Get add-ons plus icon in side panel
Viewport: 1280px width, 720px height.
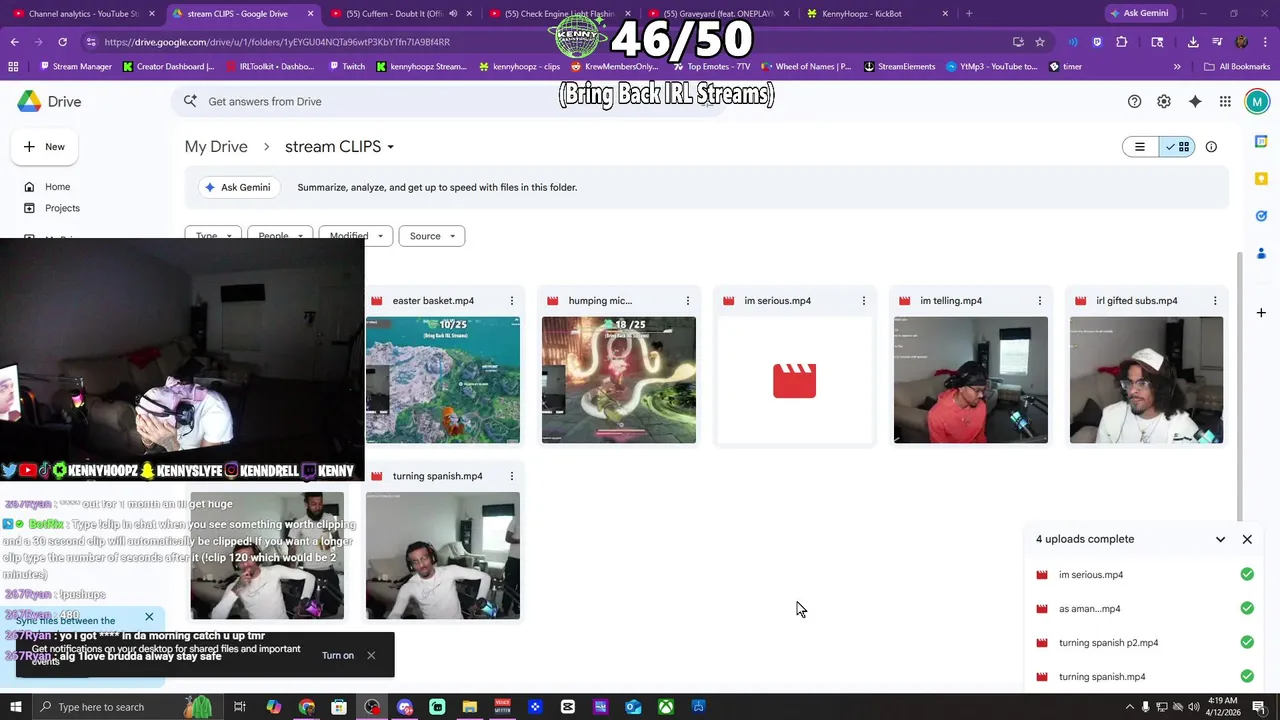tap(1261, 313)
